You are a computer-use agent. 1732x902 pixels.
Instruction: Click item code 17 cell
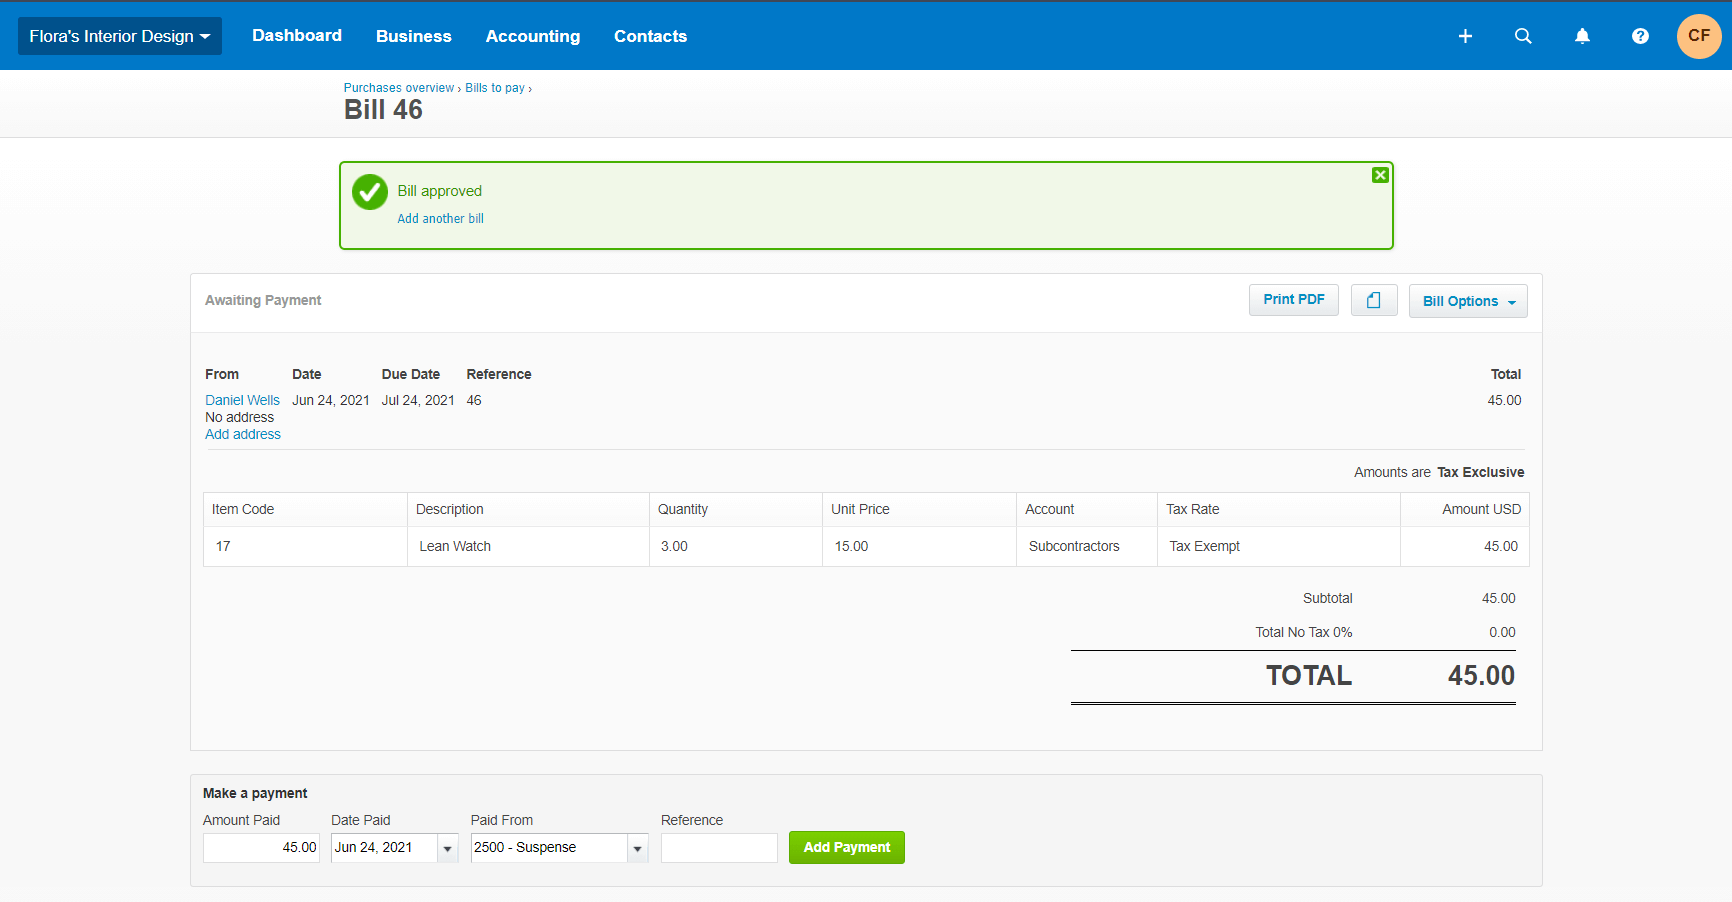click(x=306, y=546)
